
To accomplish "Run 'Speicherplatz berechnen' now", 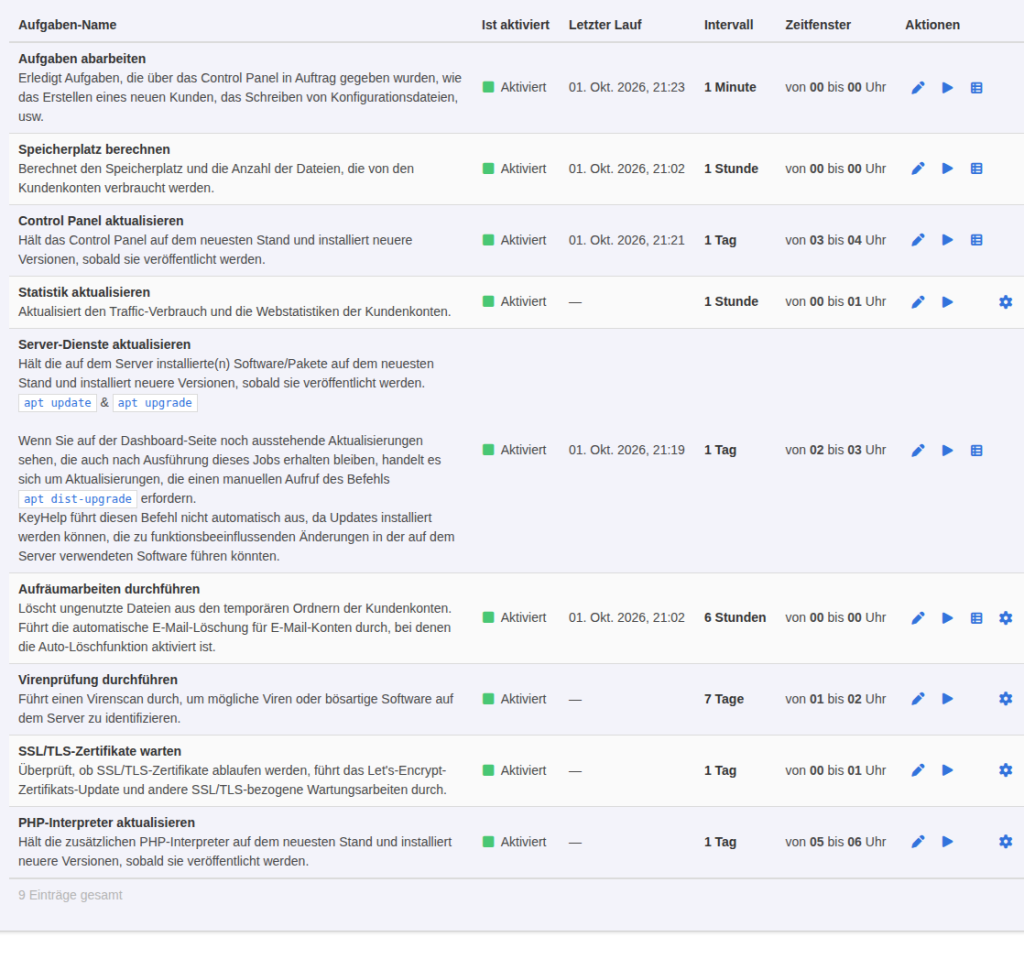I will [947, 169].
